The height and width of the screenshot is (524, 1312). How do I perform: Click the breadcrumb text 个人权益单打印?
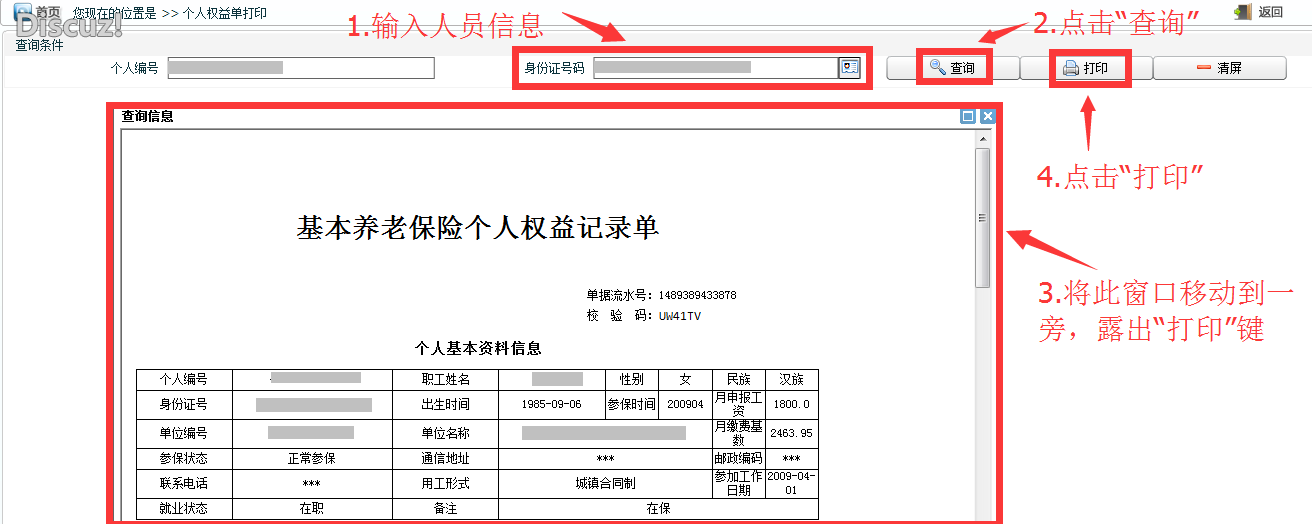(x=225, y=12)
